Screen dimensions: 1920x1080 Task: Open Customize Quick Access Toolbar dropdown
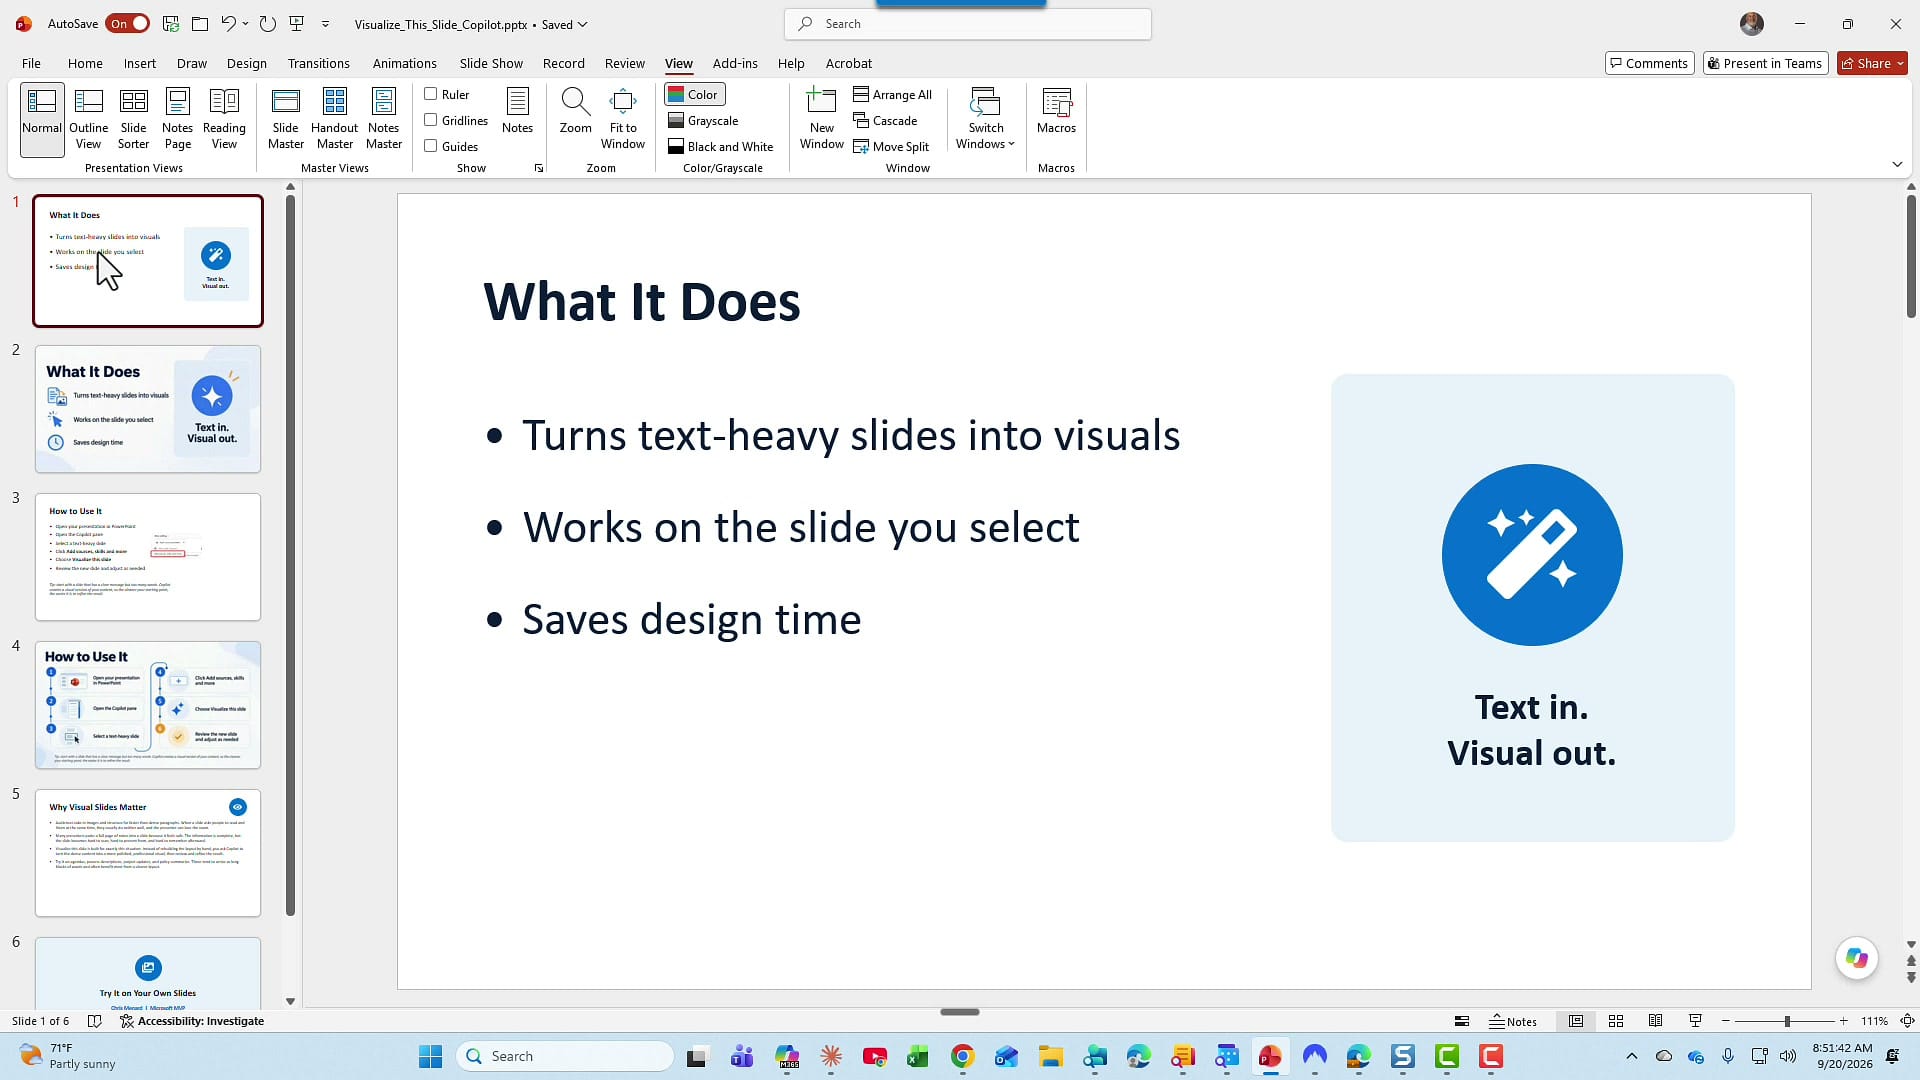(x=326, y=24)
